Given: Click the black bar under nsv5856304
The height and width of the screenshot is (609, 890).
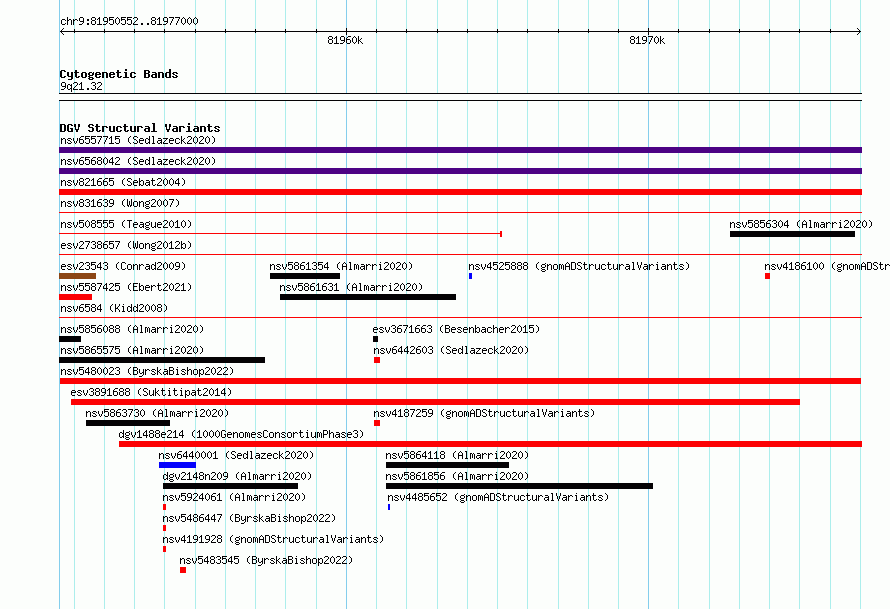Looking at the screenshot, I should click(x=792, y=234).
